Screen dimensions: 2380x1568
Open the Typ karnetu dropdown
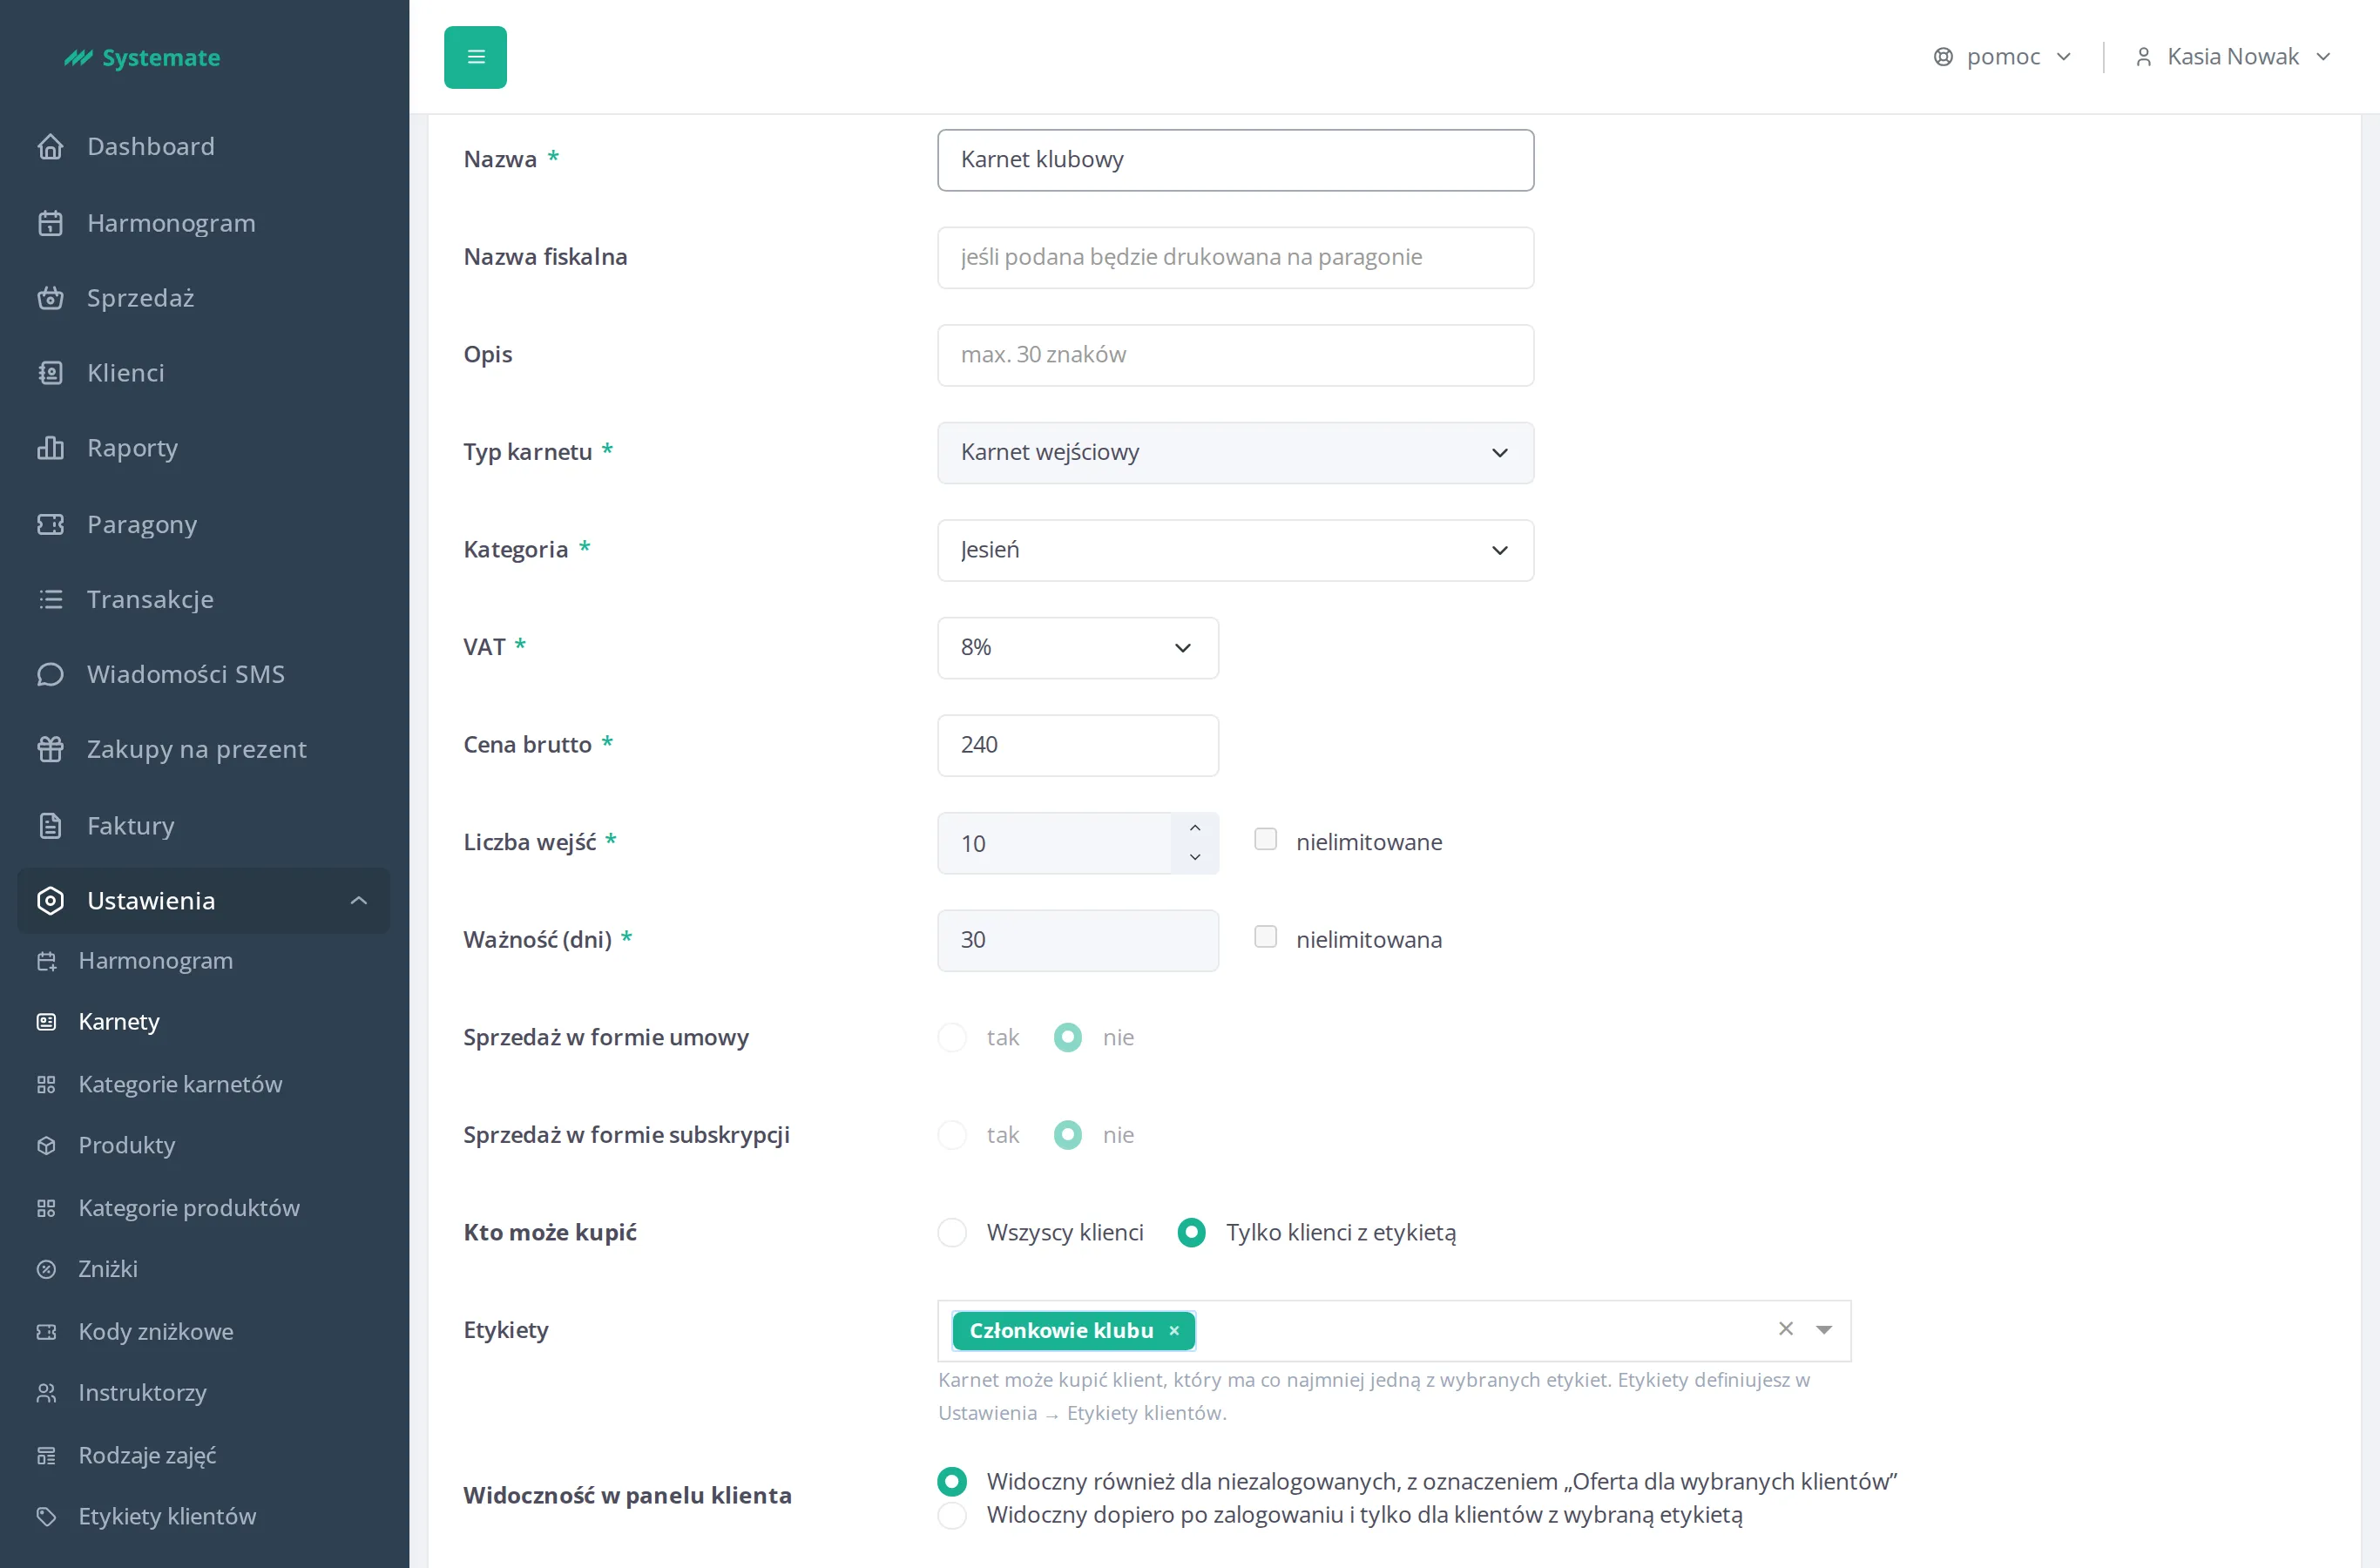(x=1235, y=453)
